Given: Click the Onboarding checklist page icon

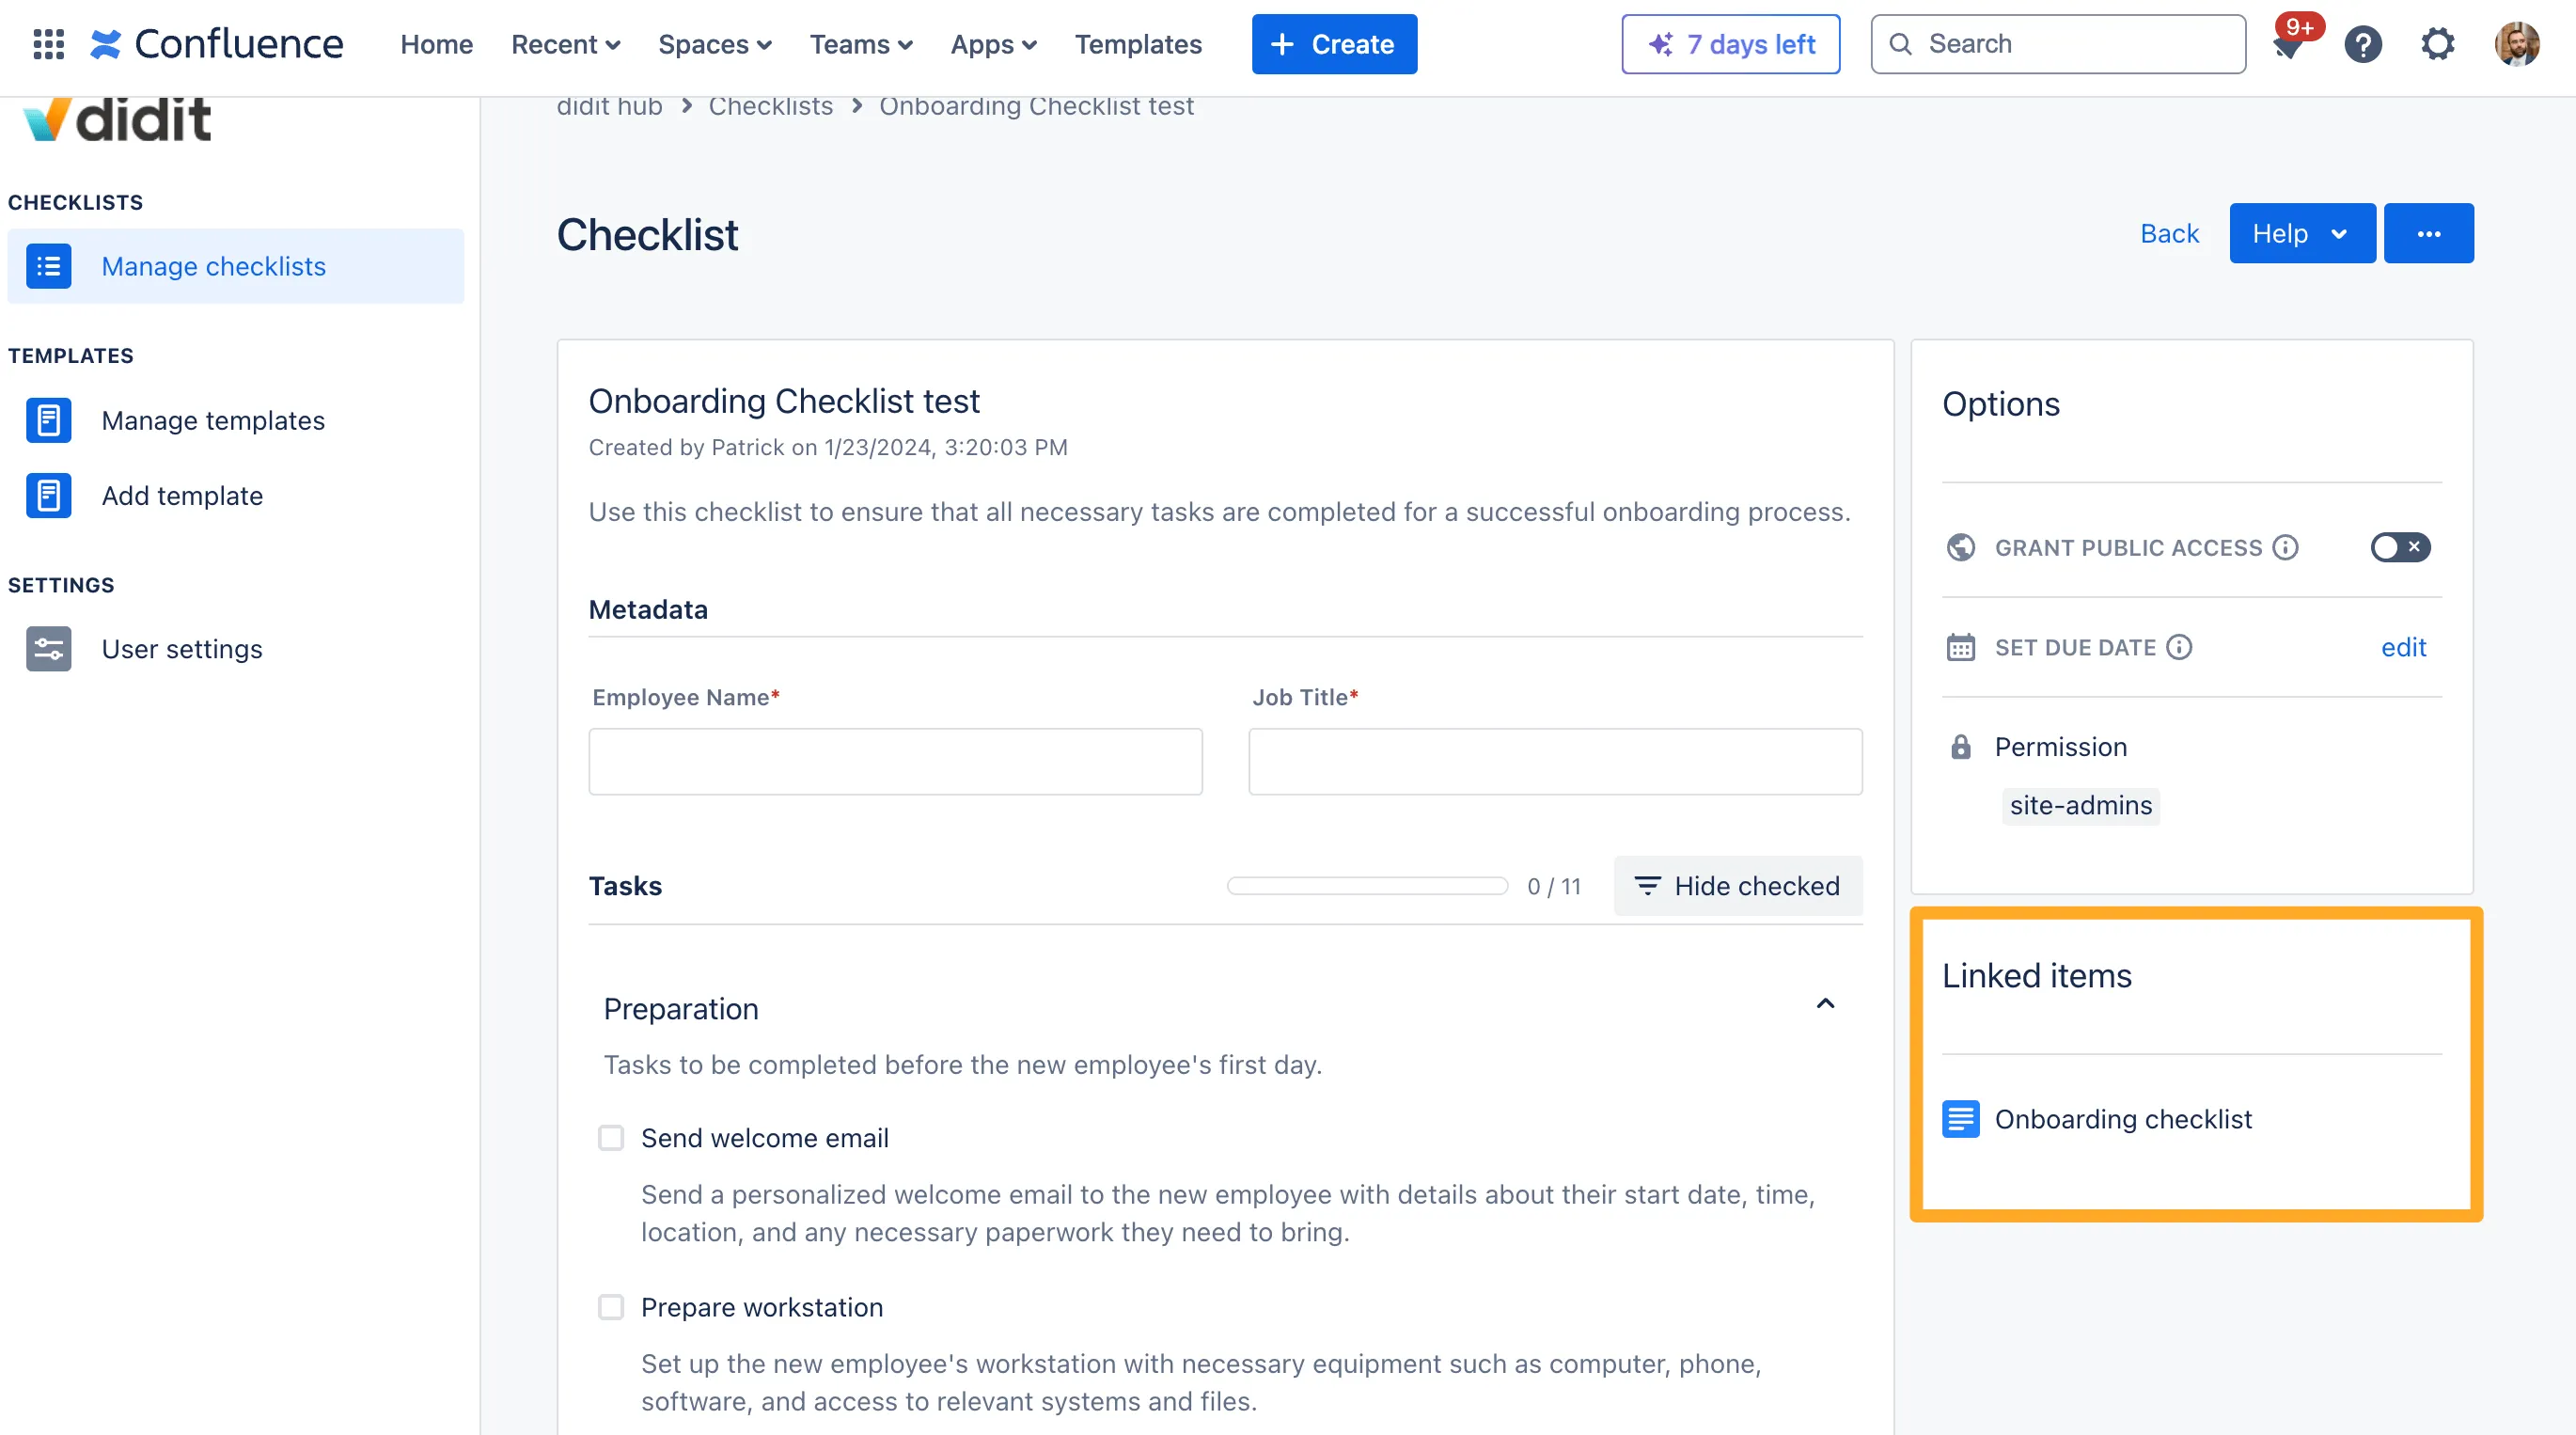Looking at the screenshot, I should (x=1961, y=1119).
